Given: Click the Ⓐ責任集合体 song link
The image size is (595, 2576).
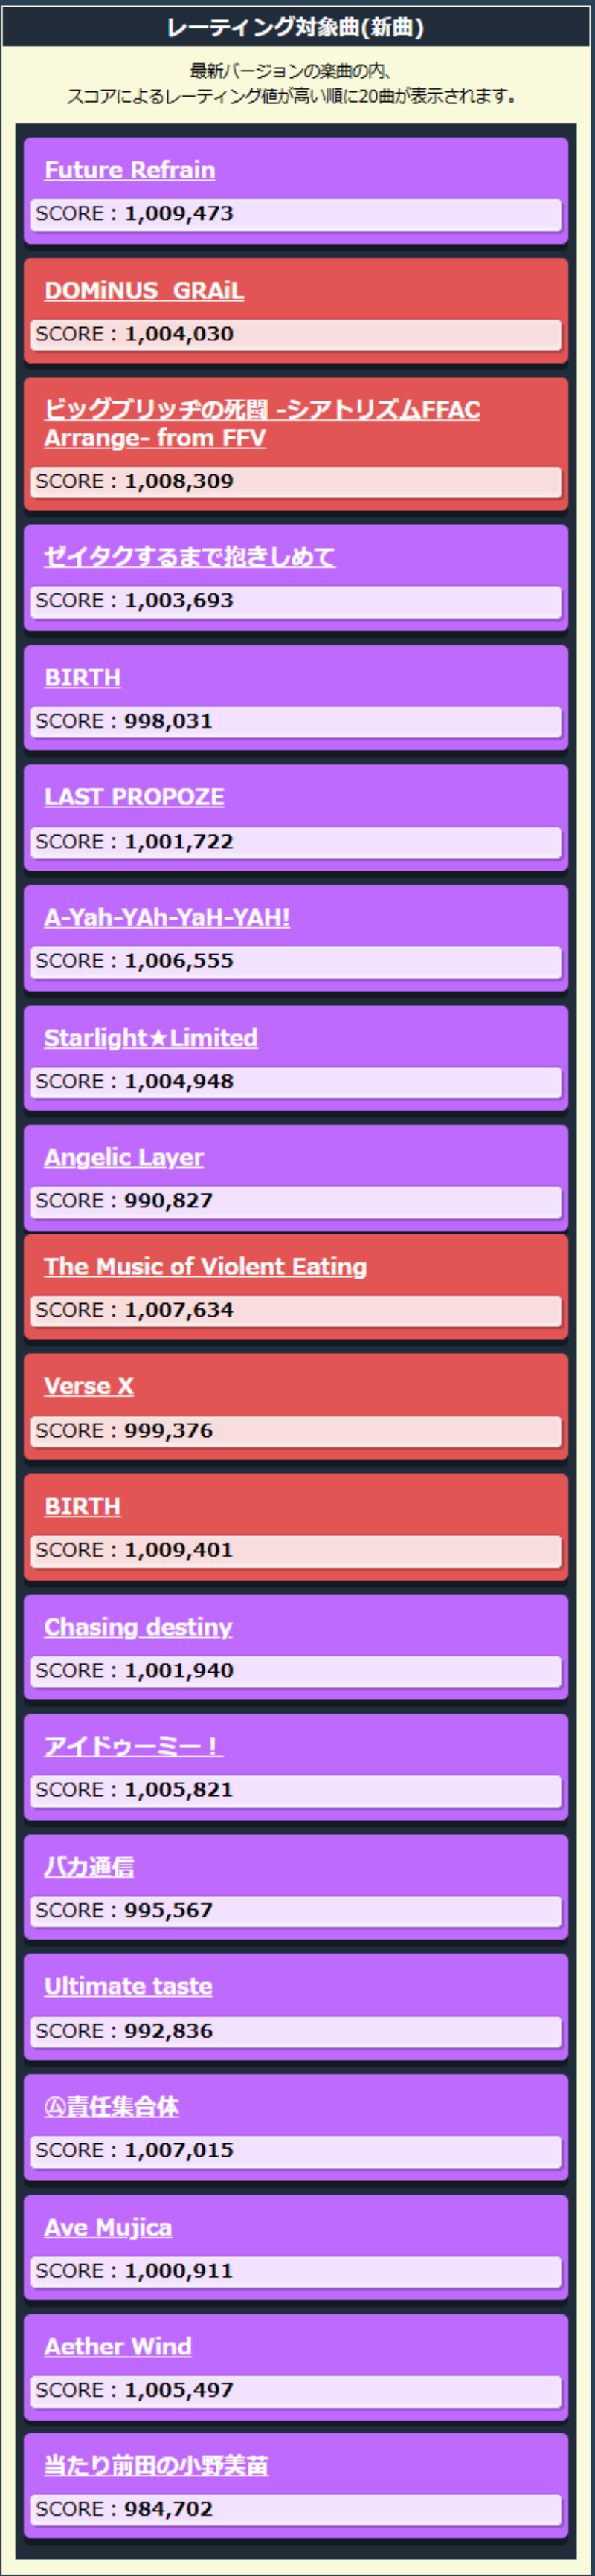Looking at the screenshot, I should [x=112, y=2107].
